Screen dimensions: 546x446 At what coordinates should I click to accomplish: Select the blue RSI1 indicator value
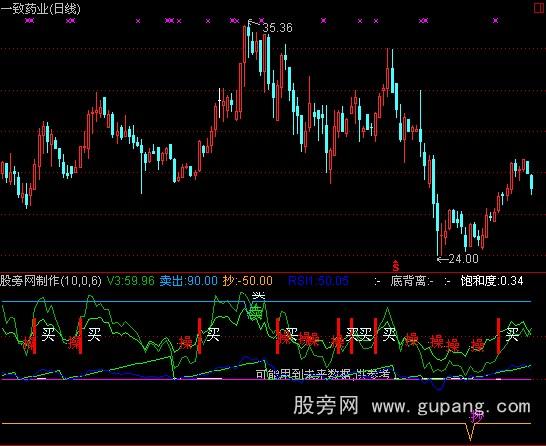318,281
